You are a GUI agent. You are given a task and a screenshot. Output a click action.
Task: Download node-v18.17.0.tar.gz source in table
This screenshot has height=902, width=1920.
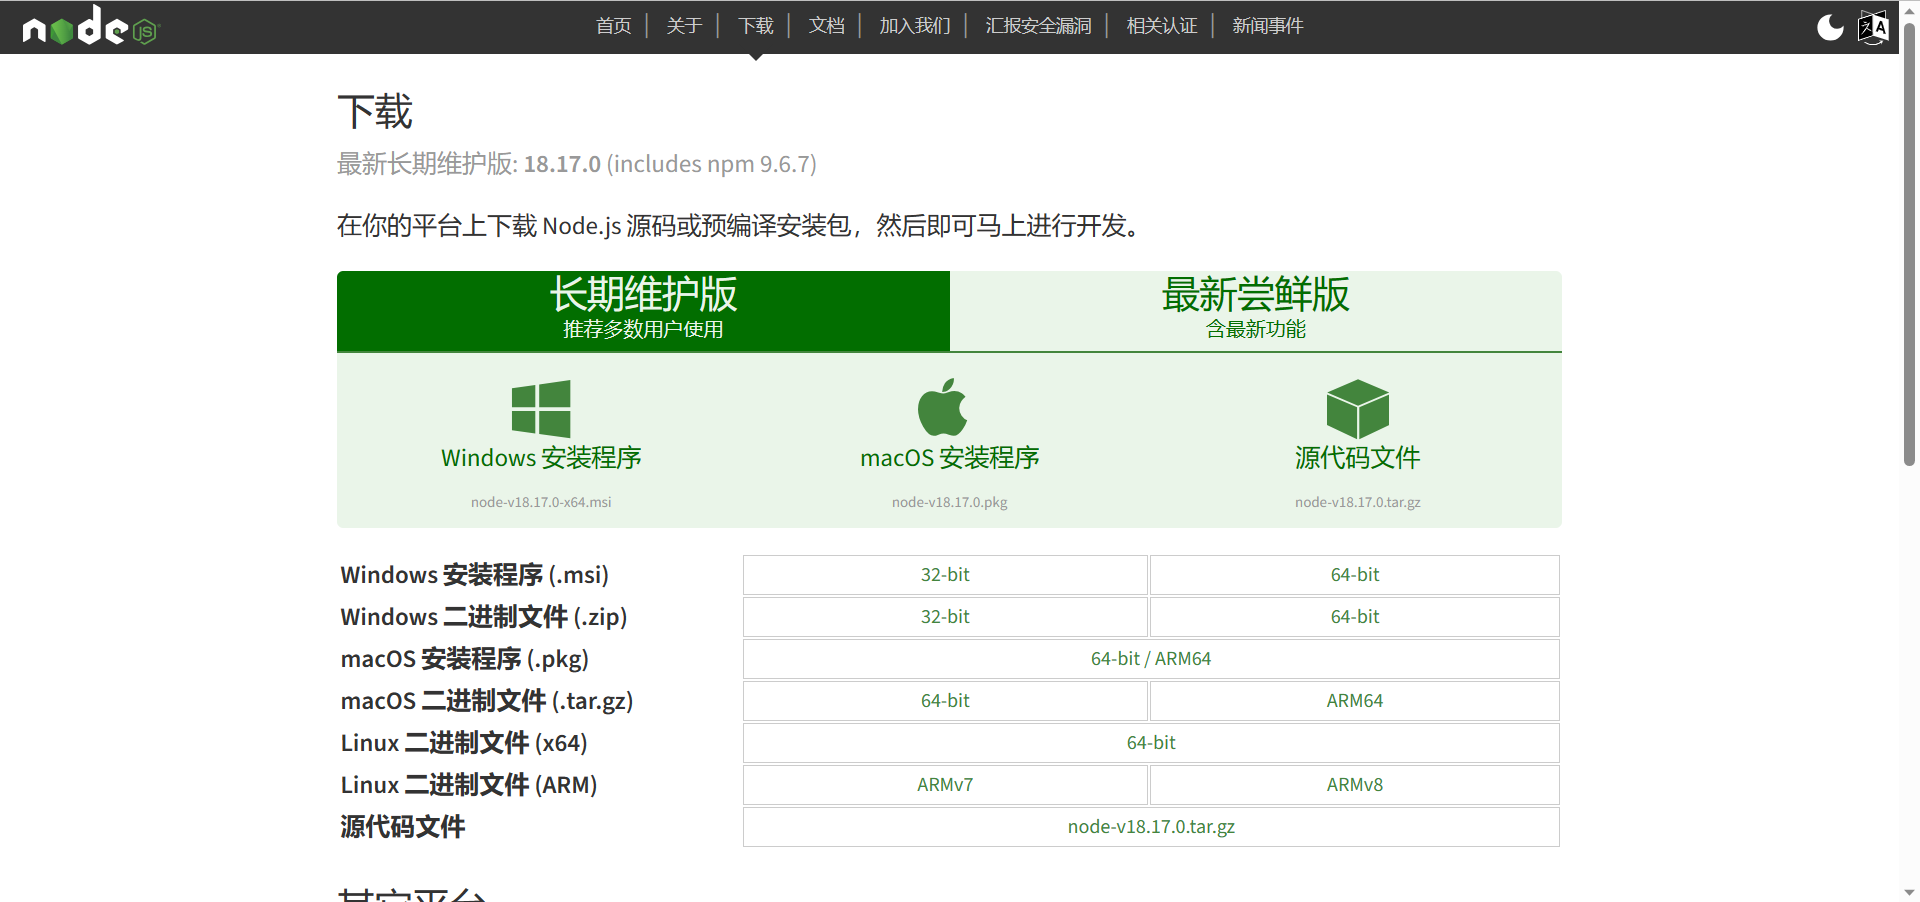coord(1150,827)
